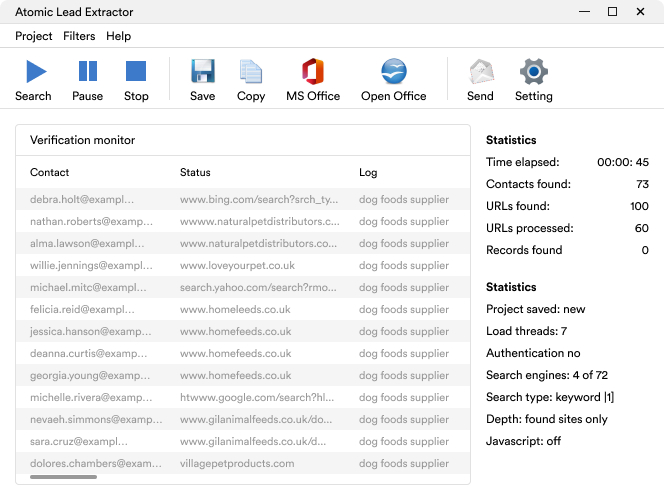Export results to MS Office

click(x=313, y=80)
